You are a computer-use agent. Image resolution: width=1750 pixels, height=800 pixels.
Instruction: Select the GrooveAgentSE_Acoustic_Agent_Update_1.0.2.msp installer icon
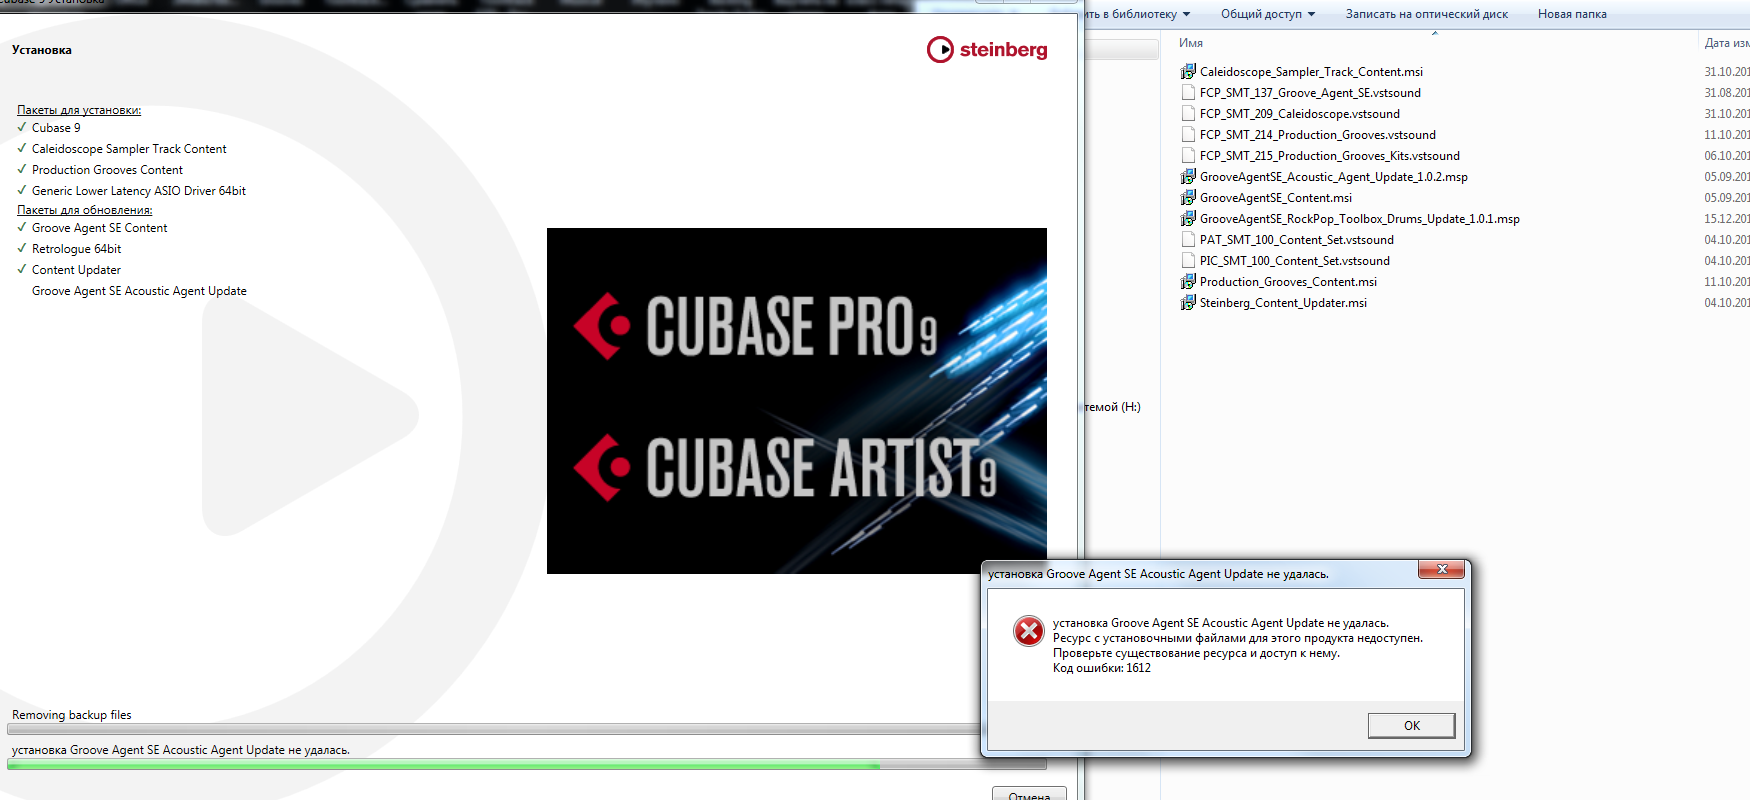(1188, 177)
